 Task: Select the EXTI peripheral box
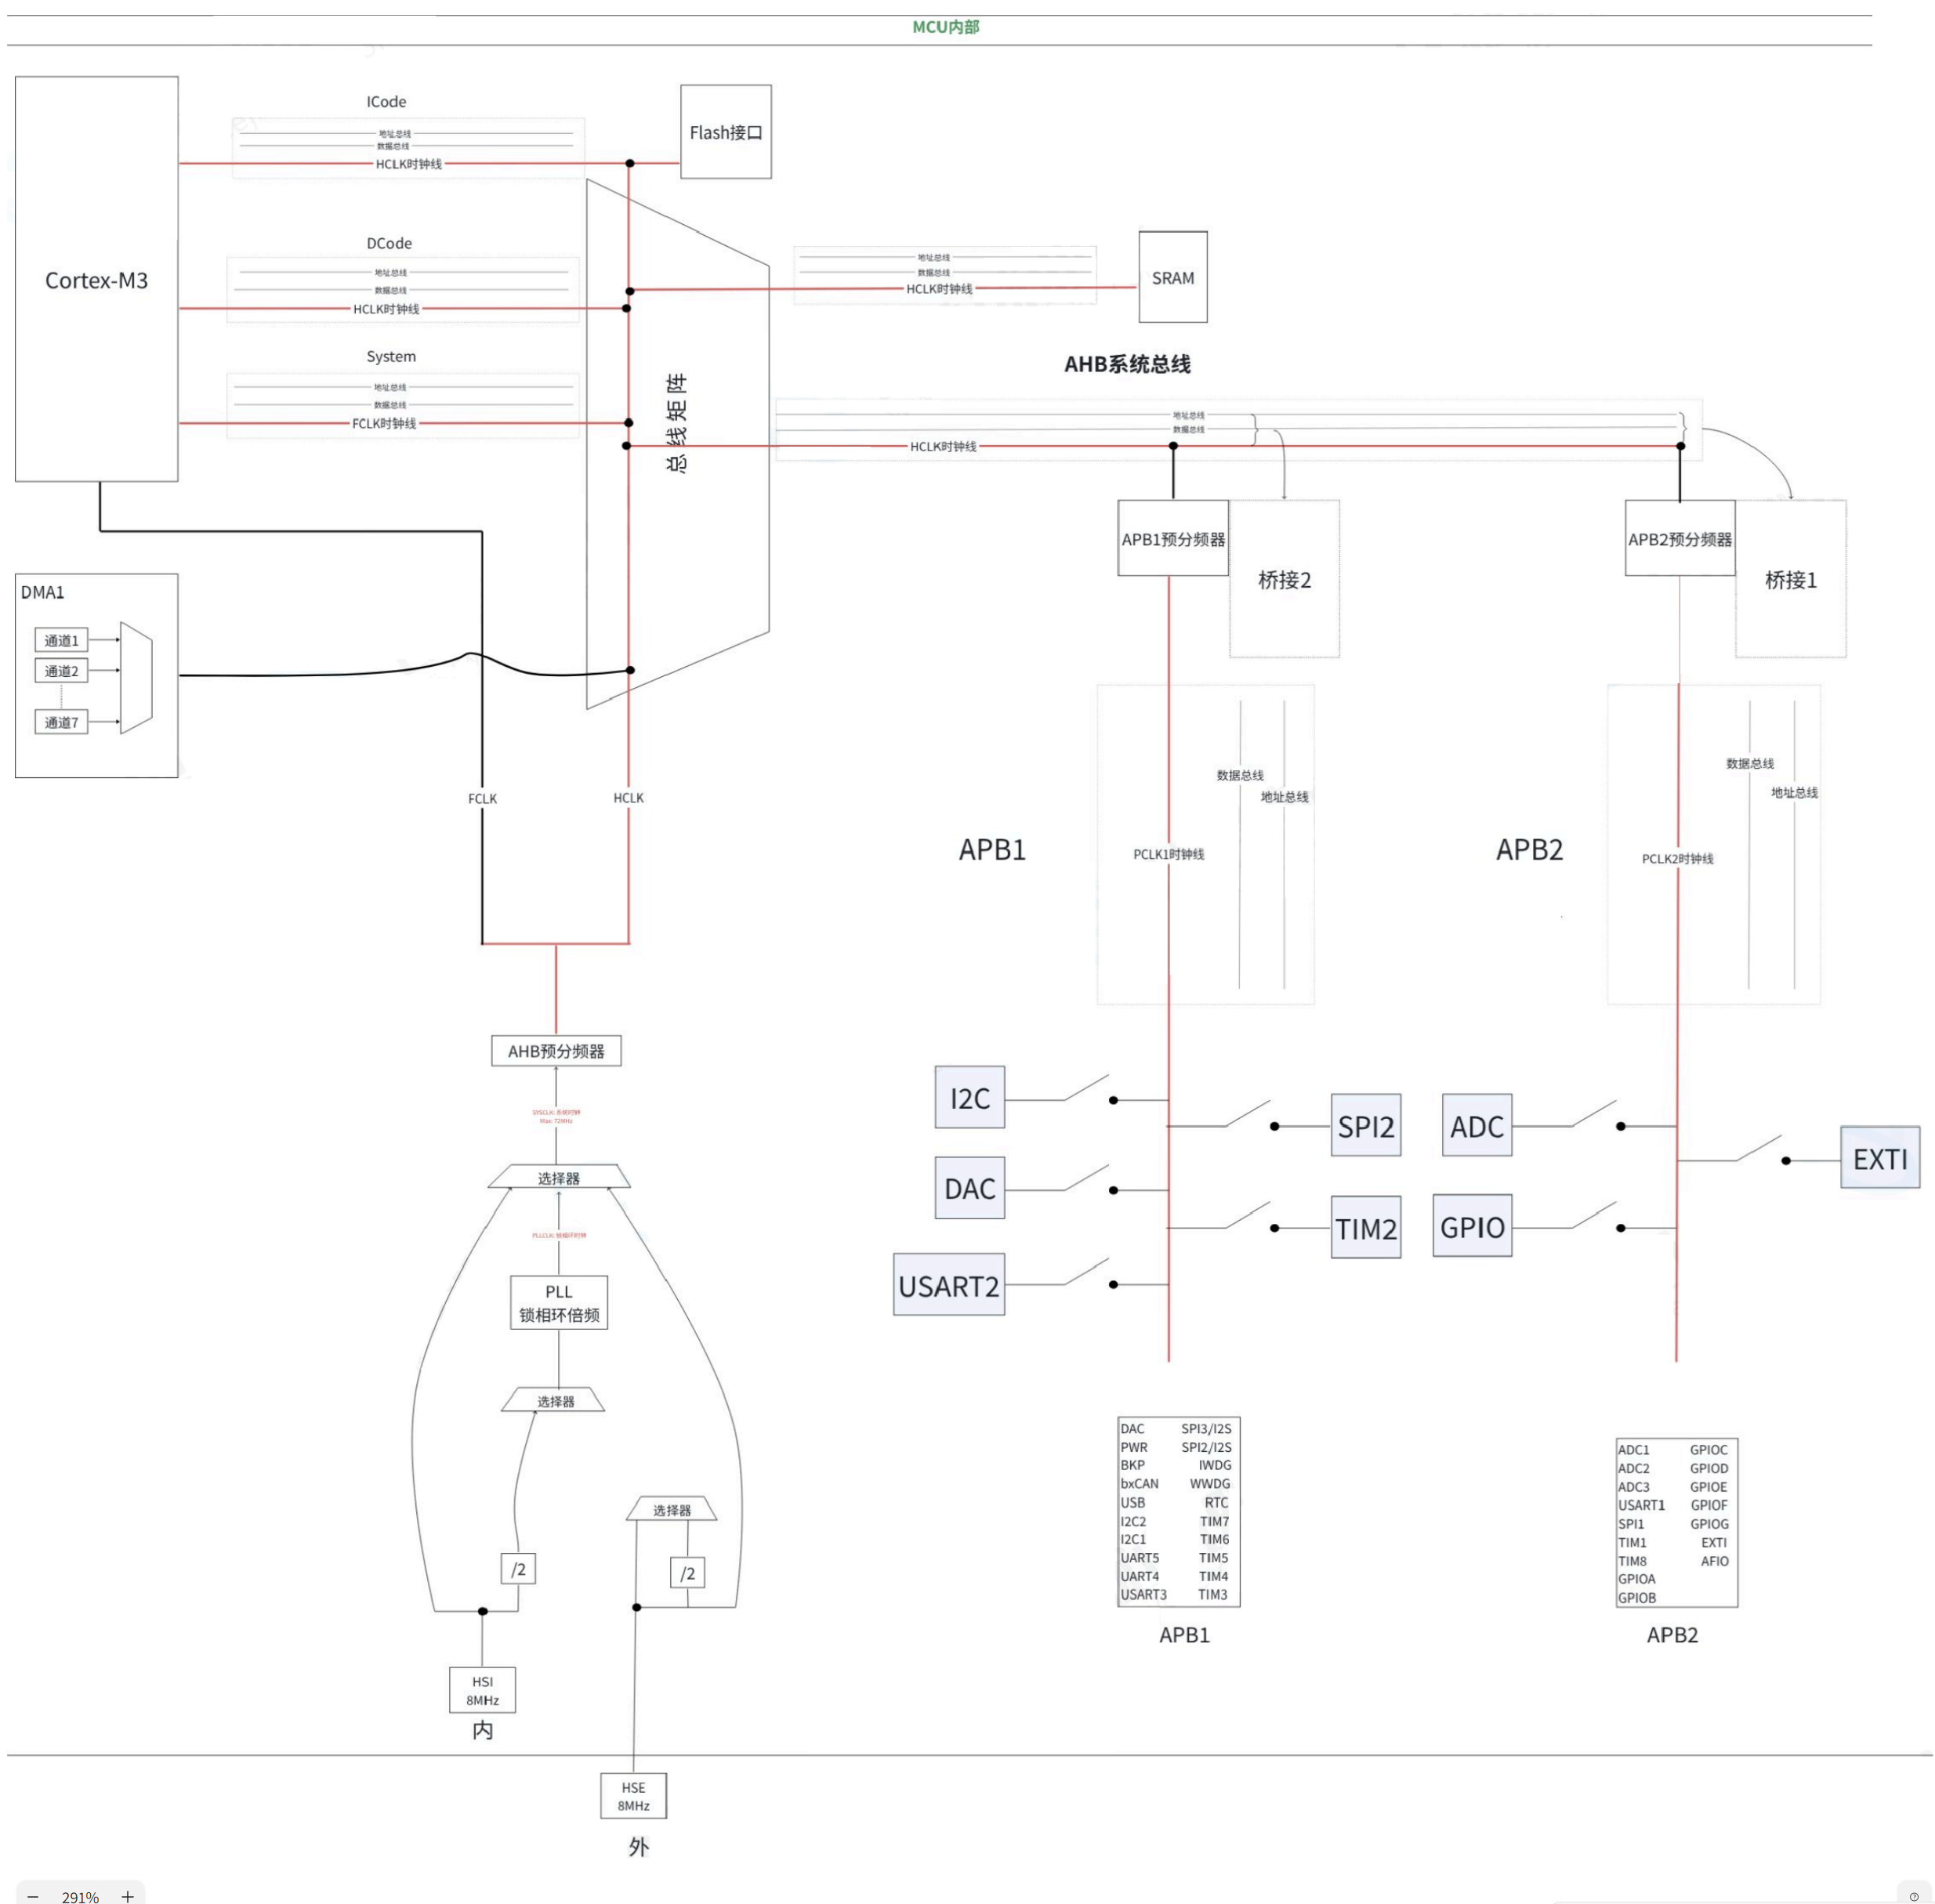1879,1158
